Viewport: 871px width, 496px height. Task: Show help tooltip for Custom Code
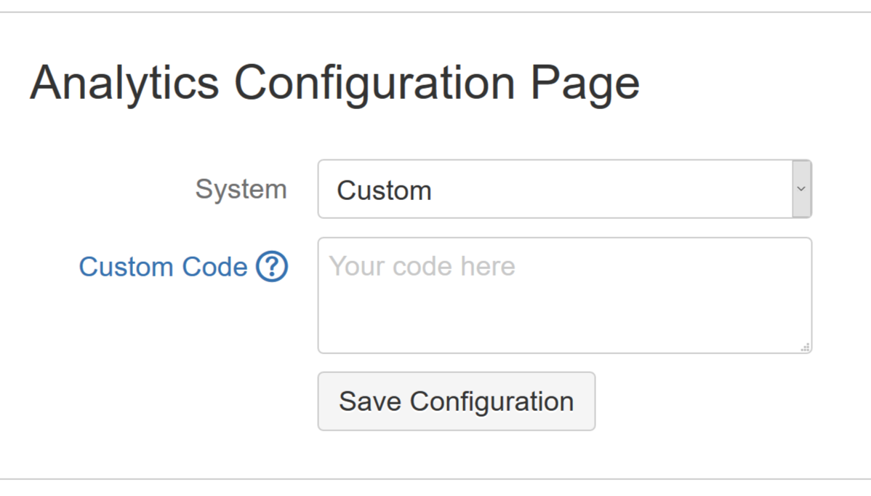pos(272,267)
